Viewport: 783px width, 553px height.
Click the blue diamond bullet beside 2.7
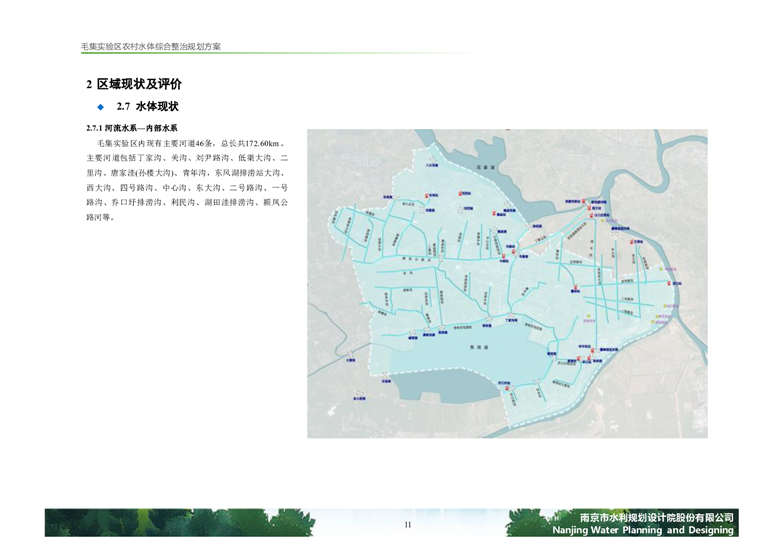pyautogui.click(x=100, y=106)
